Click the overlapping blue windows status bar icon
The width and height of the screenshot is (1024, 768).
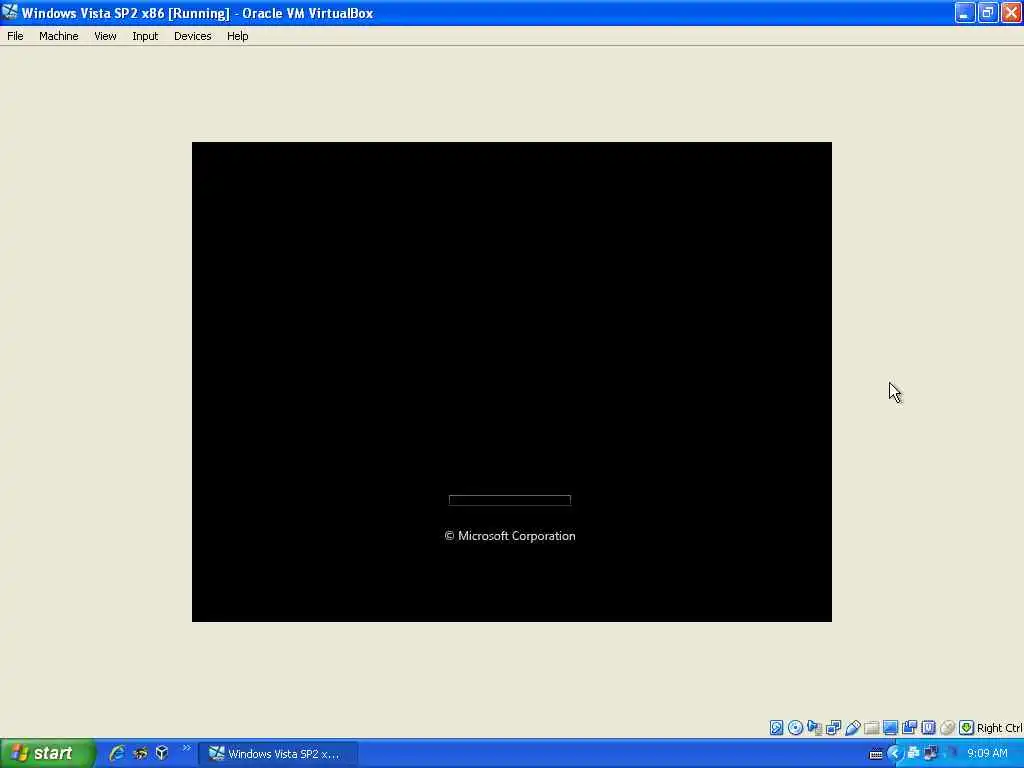pos(909,728)
